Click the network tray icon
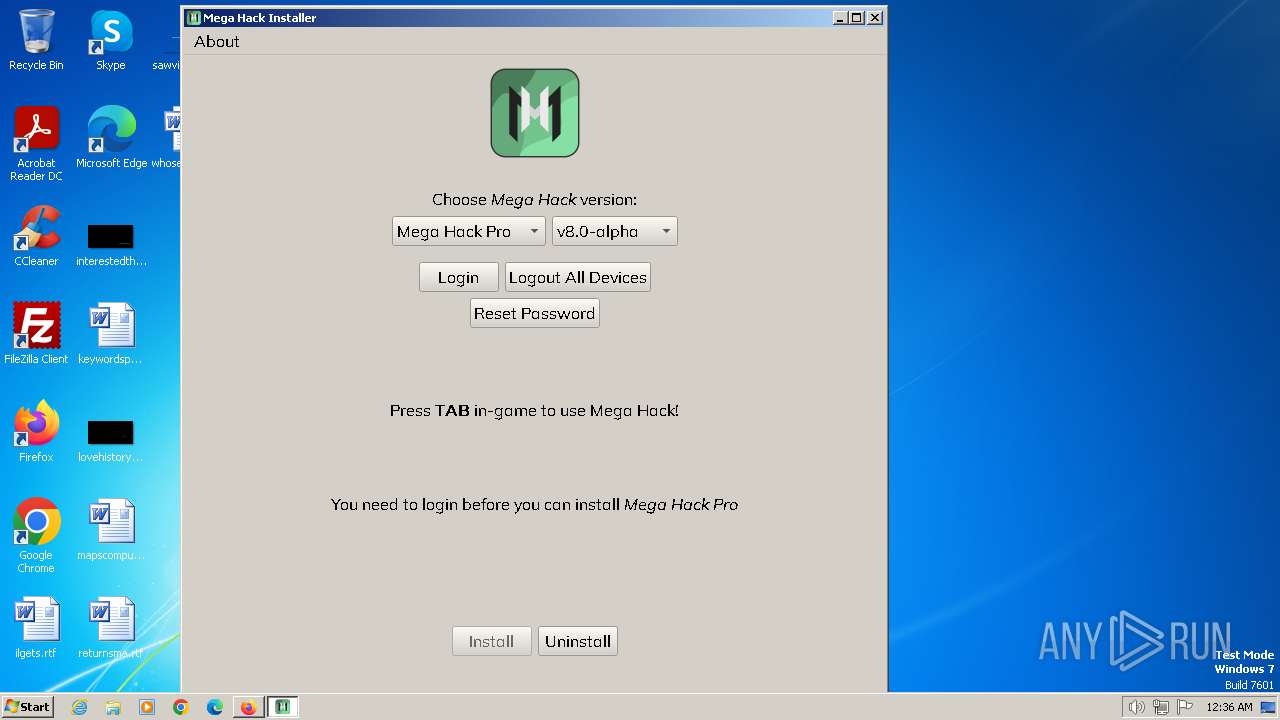Screen dimensions: 1280x720 coord(1161,707)
